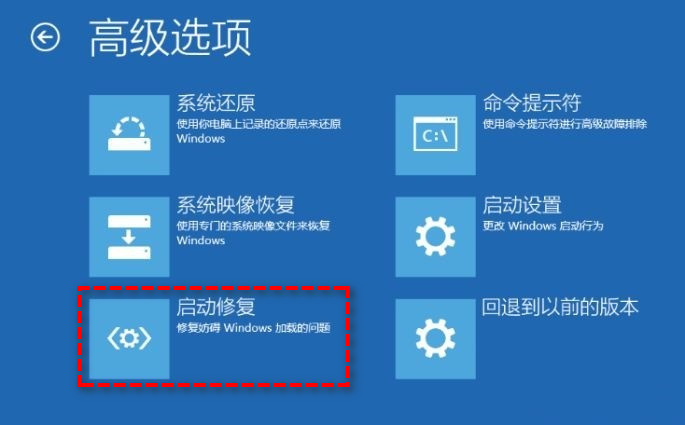Click the 启动修复 wrench-gear icon tile
Screen dimensions: 685x425
(129, 339)
